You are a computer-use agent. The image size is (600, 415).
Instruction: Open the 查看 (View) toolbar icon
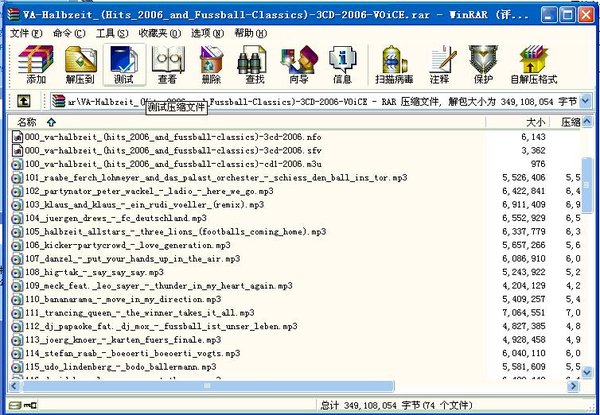[168, 64]
